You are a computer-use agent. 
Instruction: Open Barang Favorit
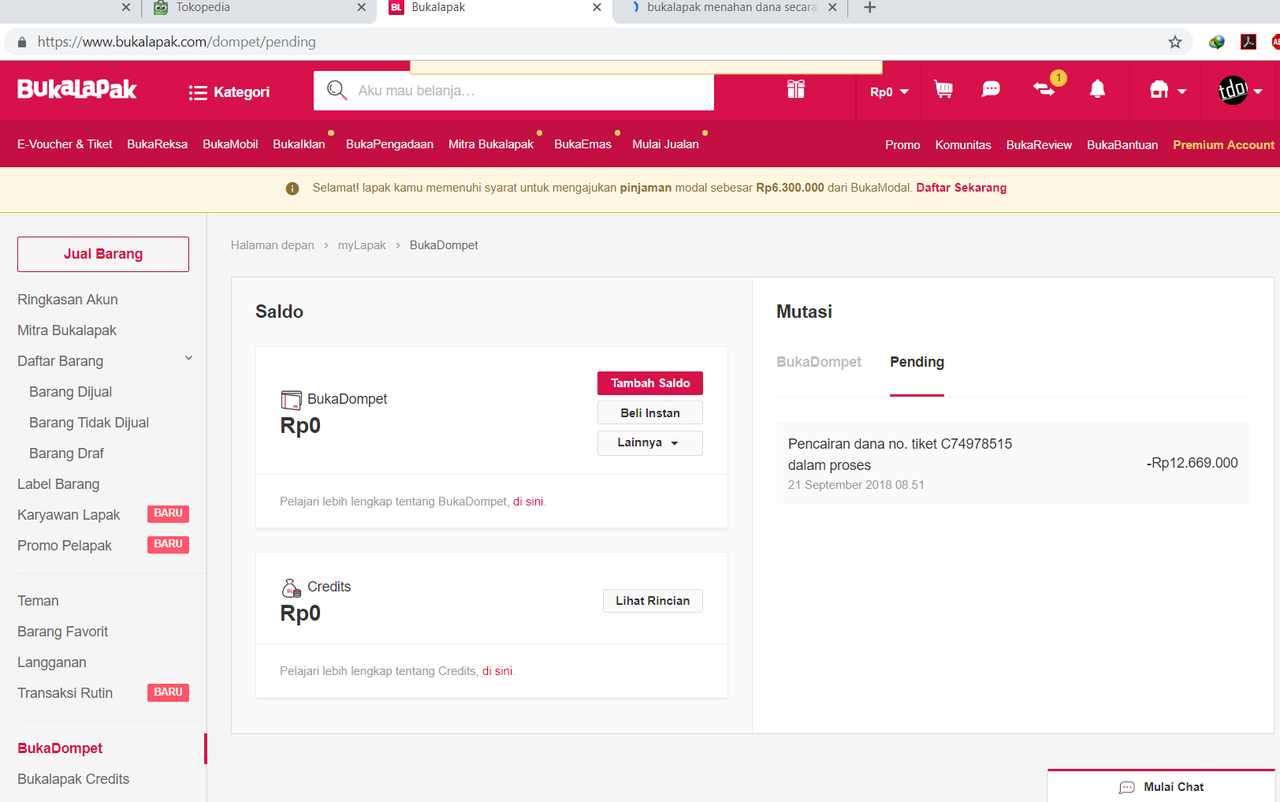[x=62, y=632]
